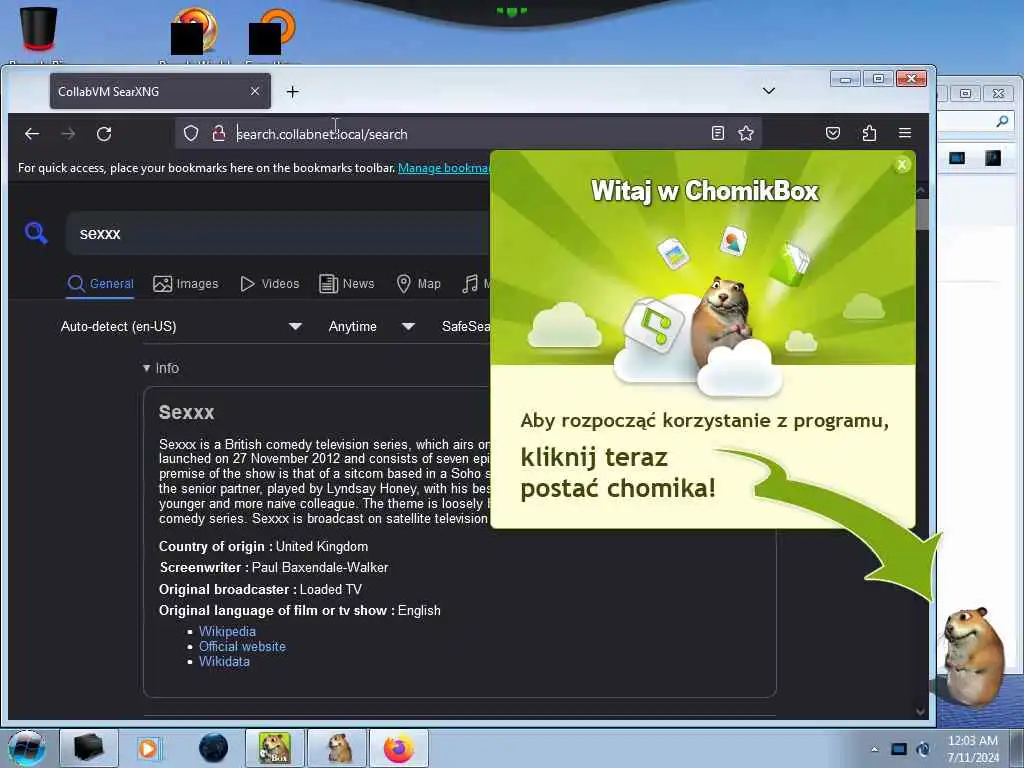Open the Anytime time range dropdown
1024x768 pixels.
[371, 327]
